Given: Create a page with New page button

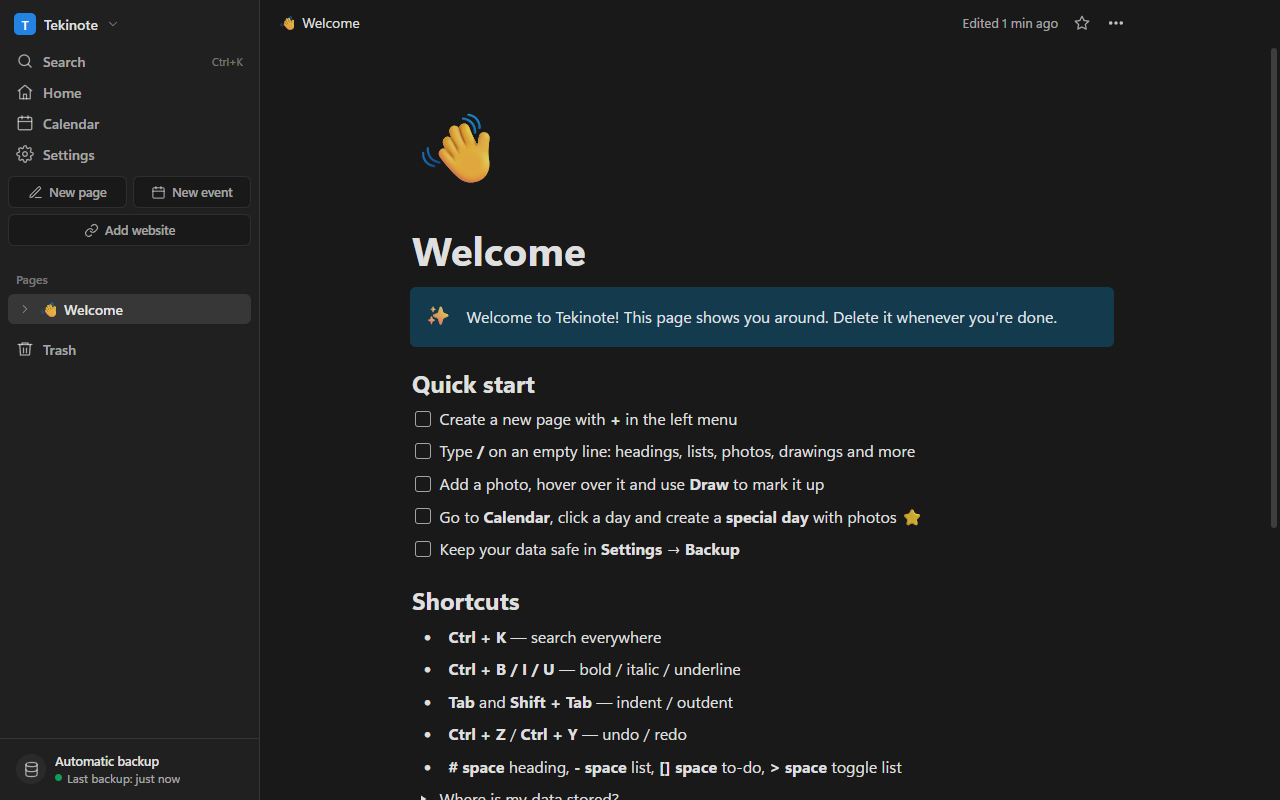Looking at the screenshot, I should 67,192.
